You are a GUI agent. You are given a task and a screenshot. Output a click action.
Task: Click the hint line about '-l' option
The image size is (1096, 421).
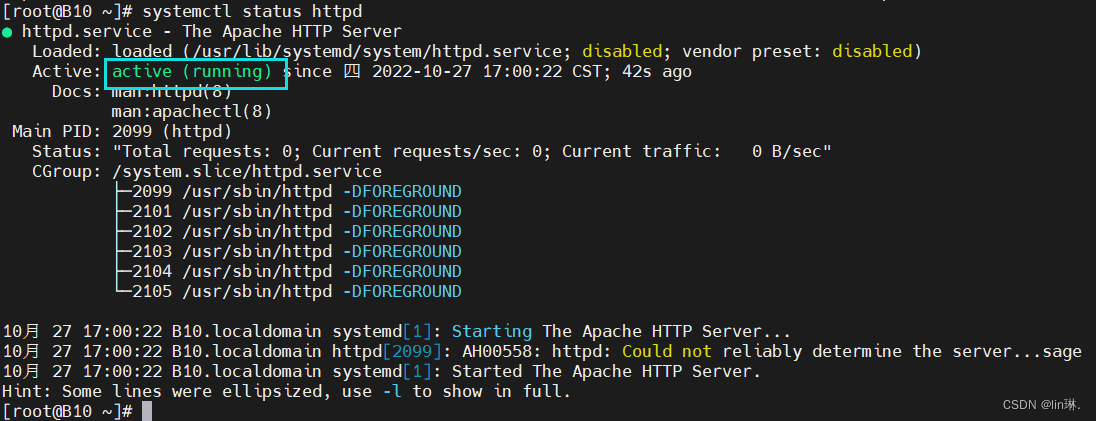pyautogui.click(x=287, y=392)
